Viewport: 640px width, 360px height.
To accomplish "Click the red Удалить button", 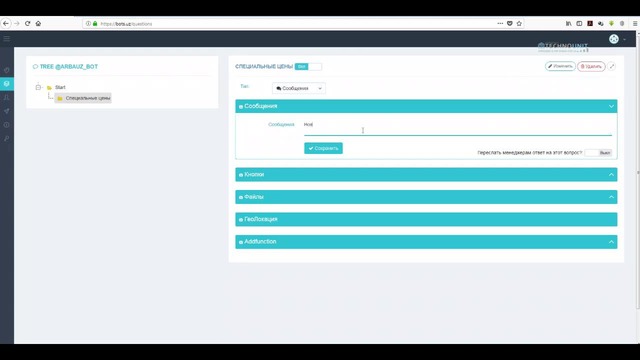I will point(591,66).
